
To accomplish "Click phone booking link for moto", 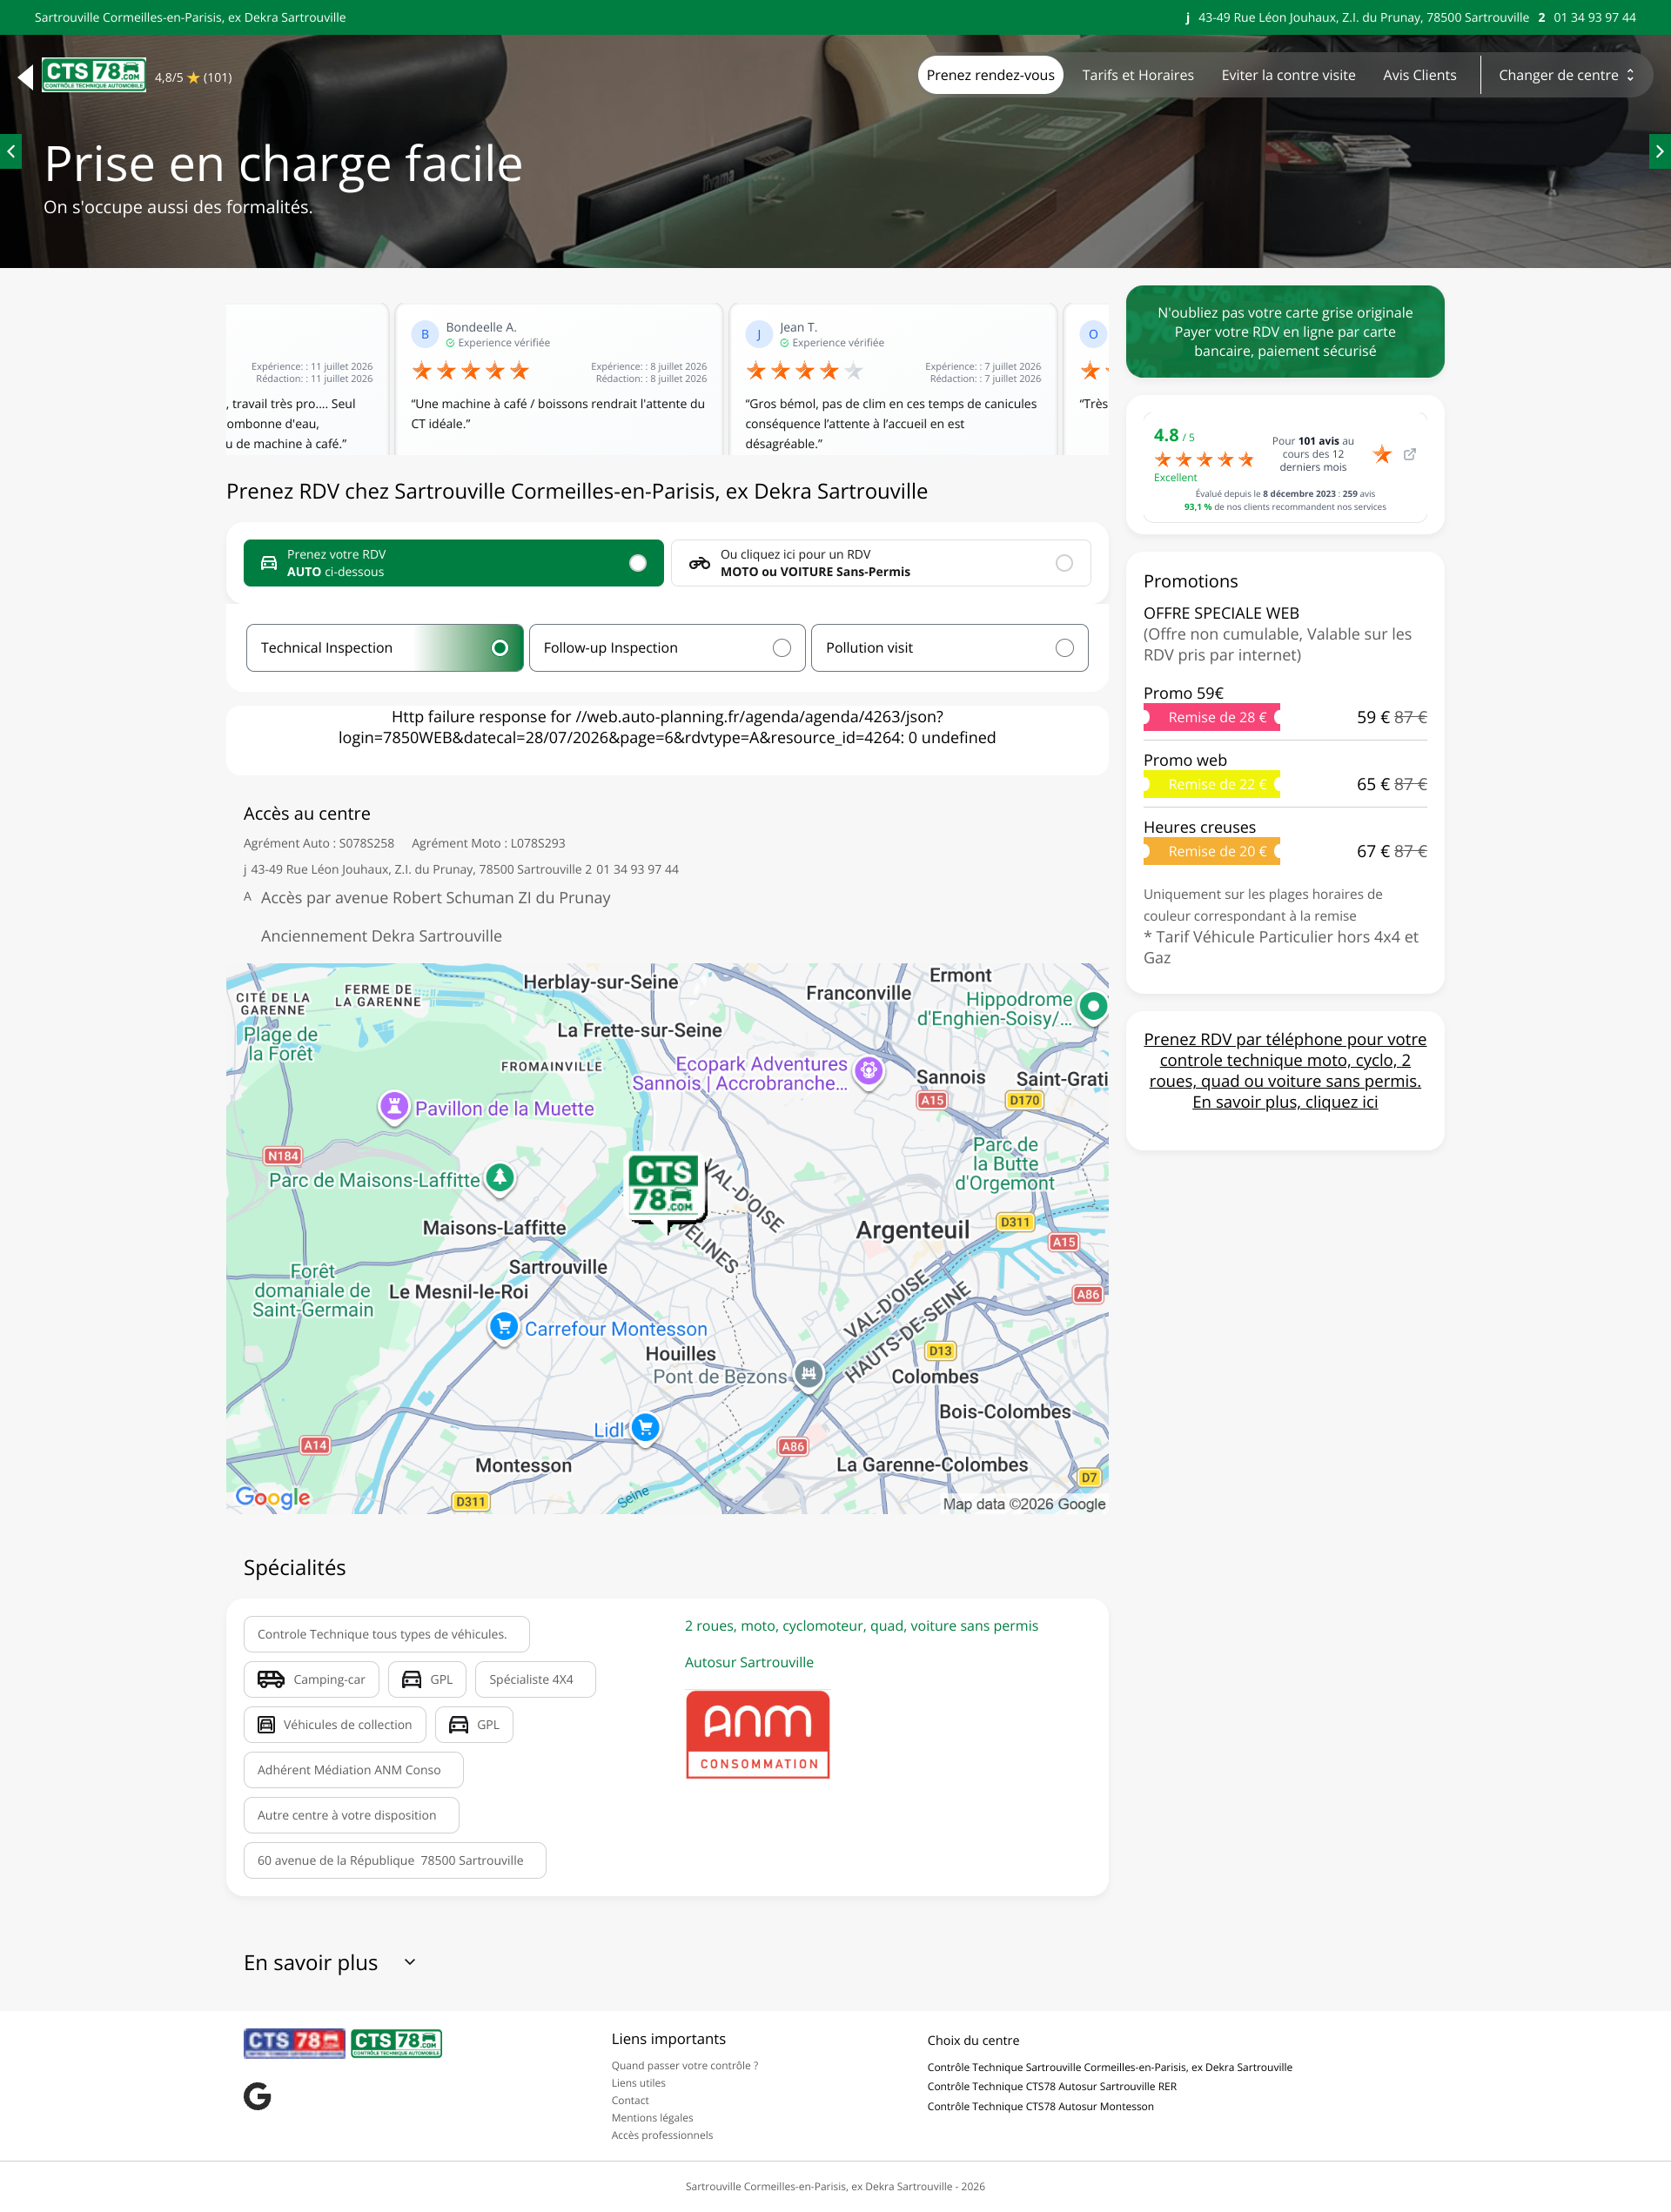I will pos(1284,1071).
